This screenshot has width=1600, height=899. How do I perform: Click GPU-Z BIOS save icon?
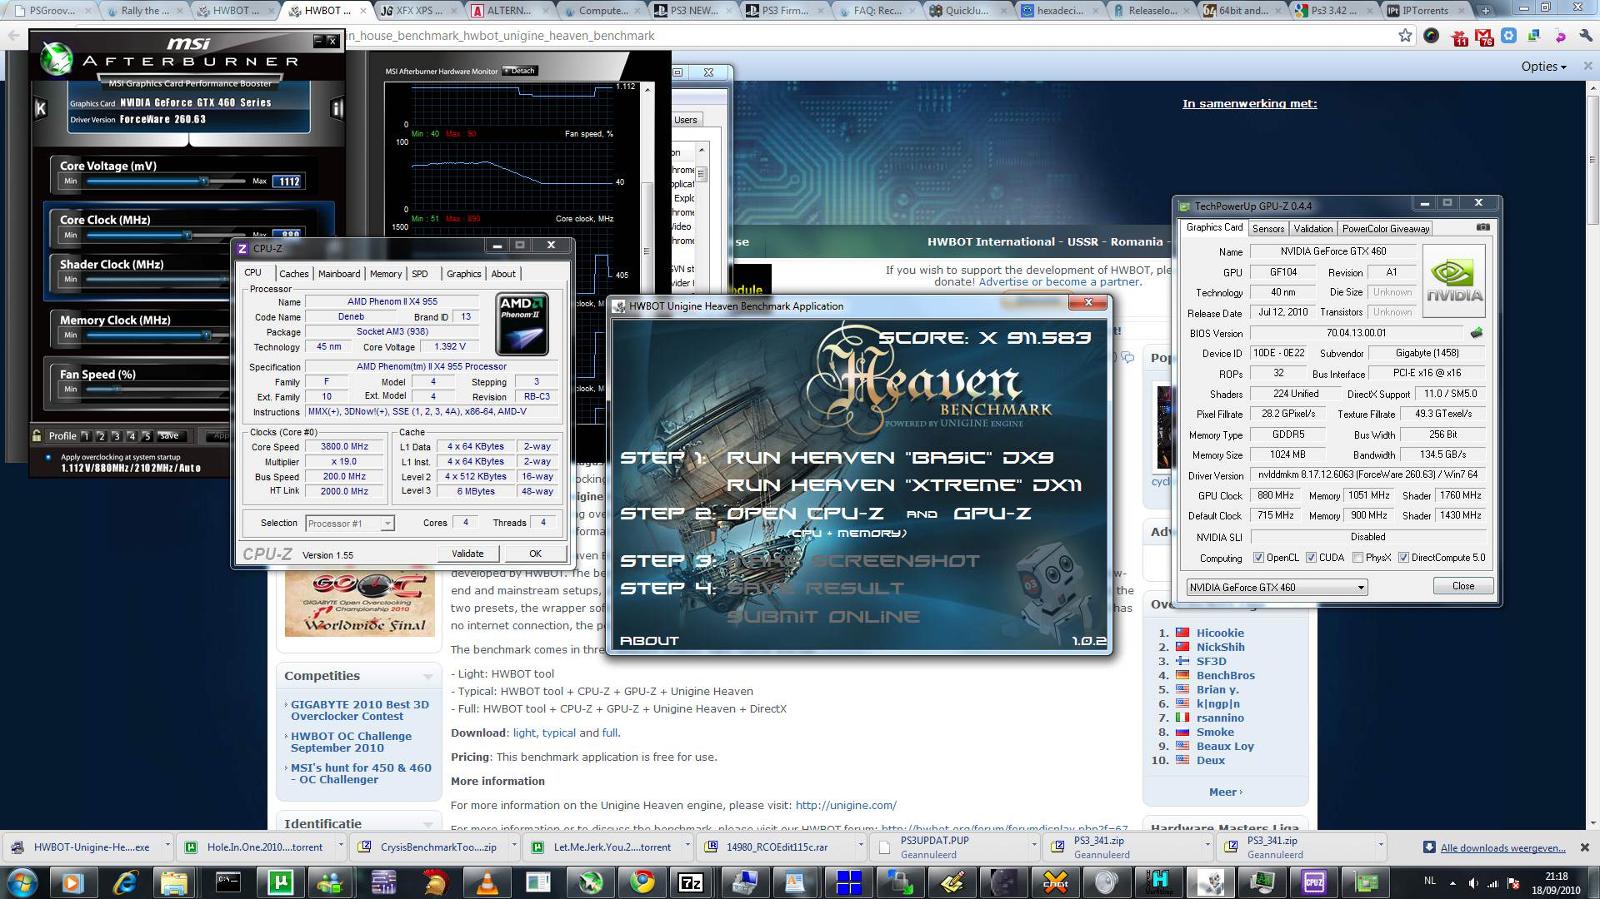pyautogui.click(x=1475, y=333)
